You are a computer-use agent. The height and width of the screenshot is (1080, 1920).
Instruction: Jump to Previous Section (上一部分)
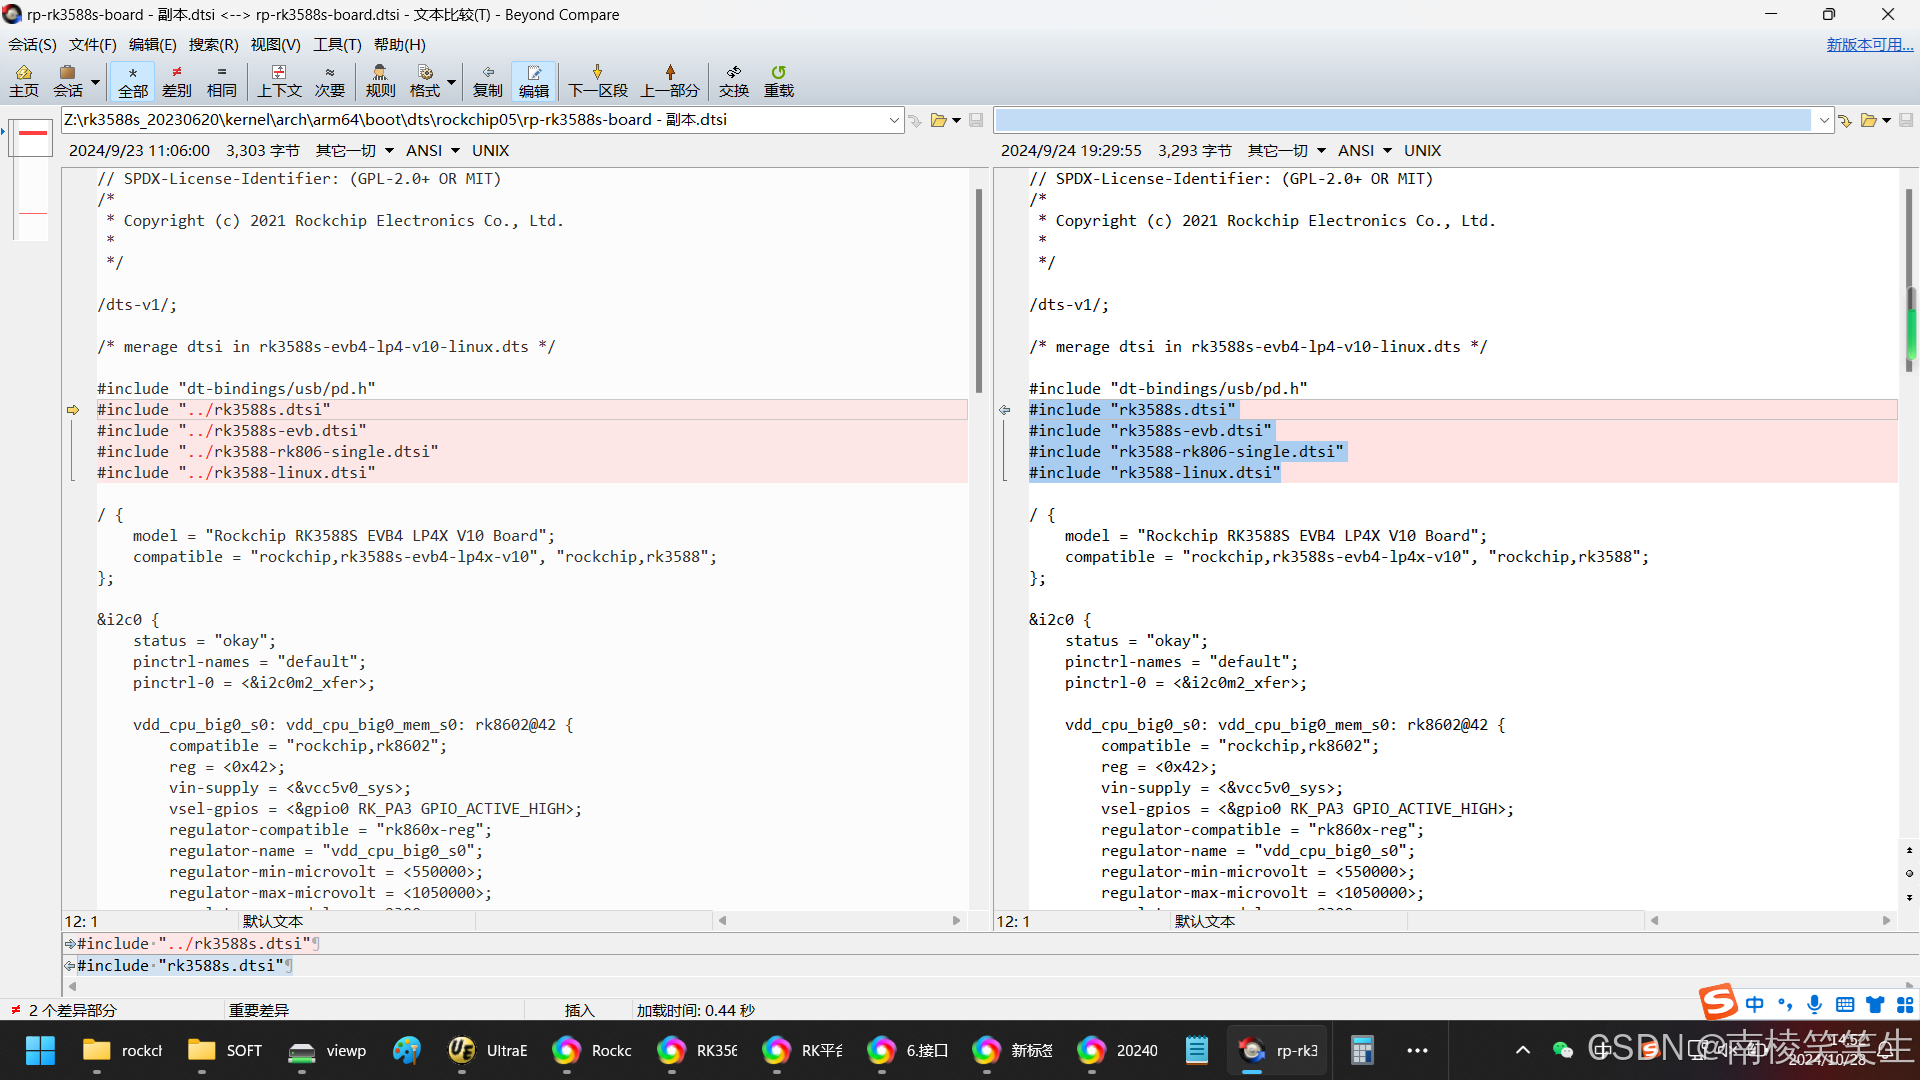point(669,81)
